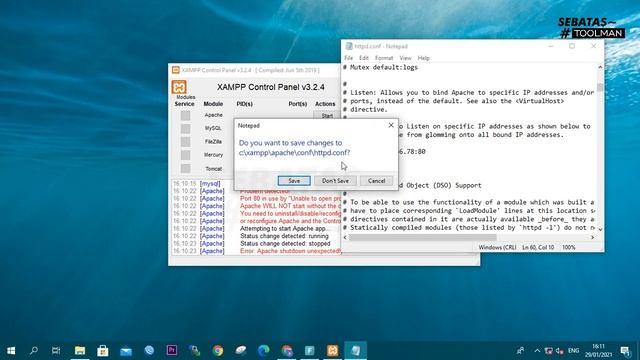This screenshot has height=360, width=640.
Task: Toggle the Tomcat service checkbox in XAMPP
Action: pyautogui.click(x=185, y=168)
